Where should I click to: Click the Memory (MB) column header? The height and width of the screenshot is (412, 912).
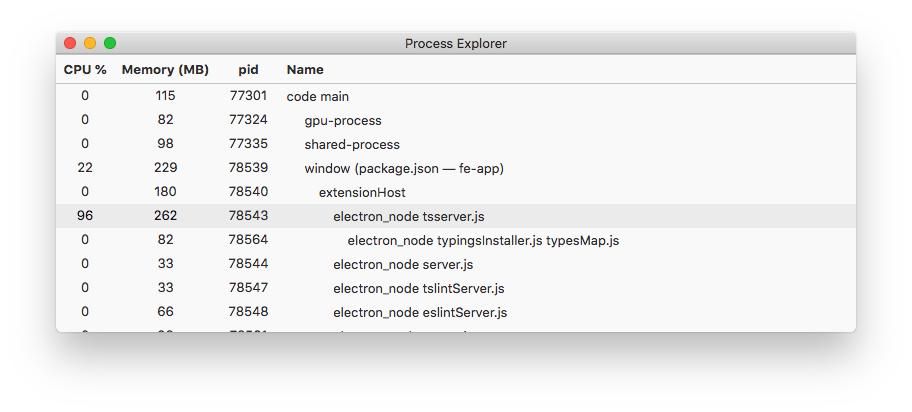point(165,70)
